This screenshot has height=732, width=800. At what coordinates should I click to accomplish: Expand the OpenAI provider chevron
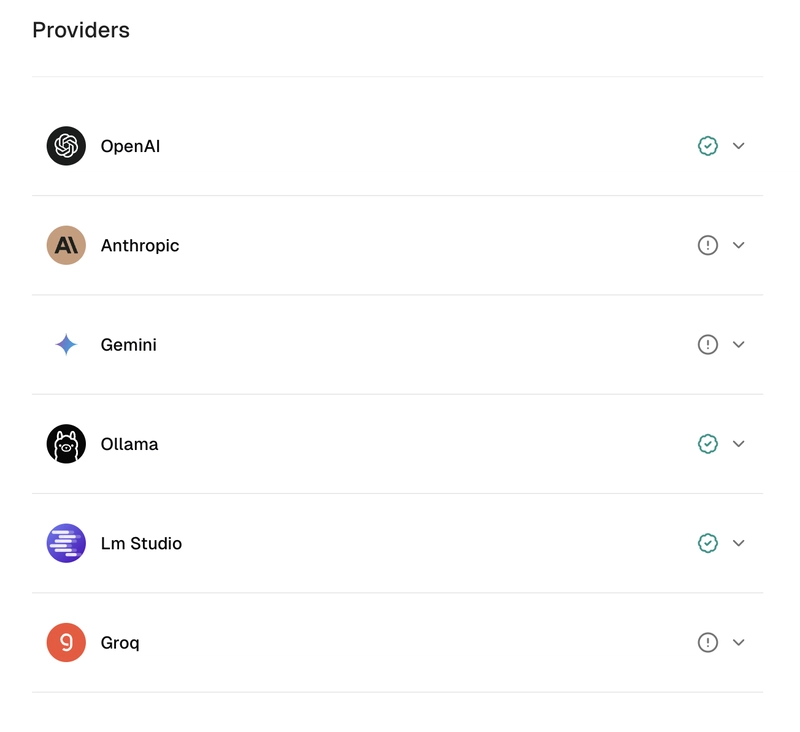738,146
